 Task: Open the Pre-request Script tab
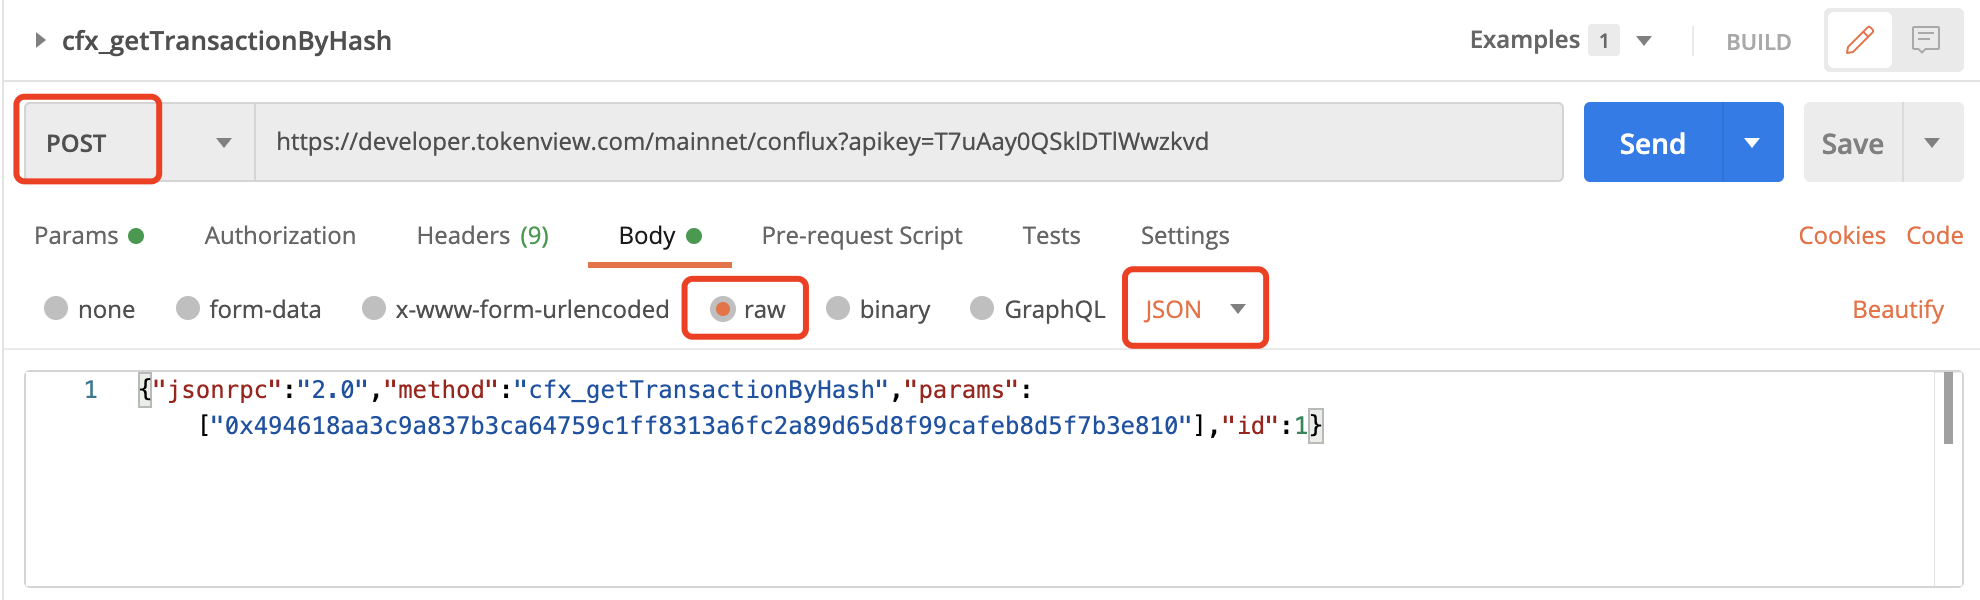coord(862,236)
